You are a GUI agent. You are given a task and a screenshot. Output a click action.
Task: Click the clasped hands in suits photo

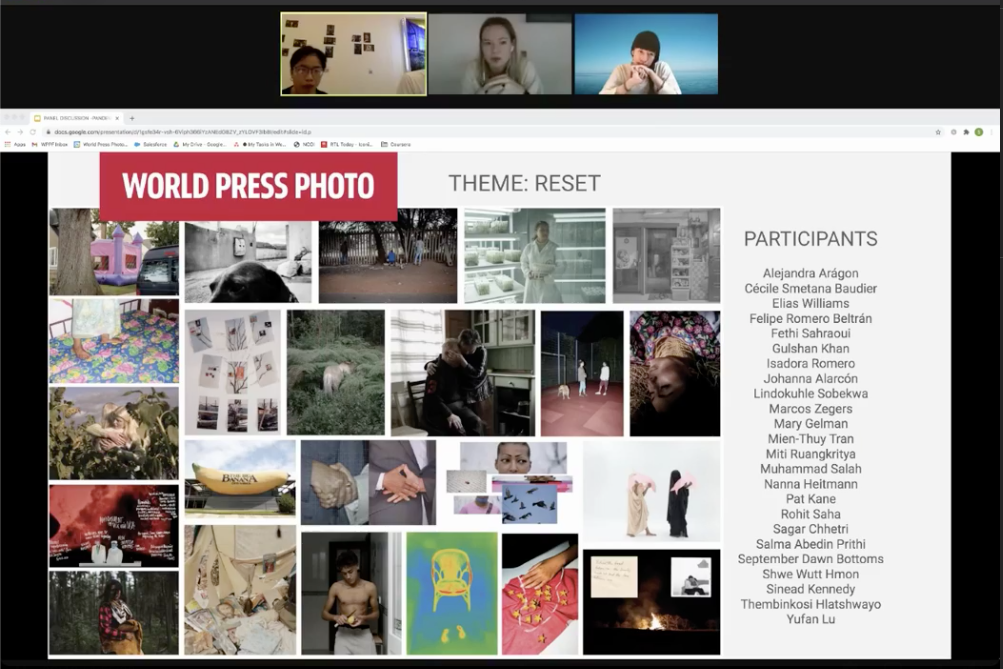point(368,482)
